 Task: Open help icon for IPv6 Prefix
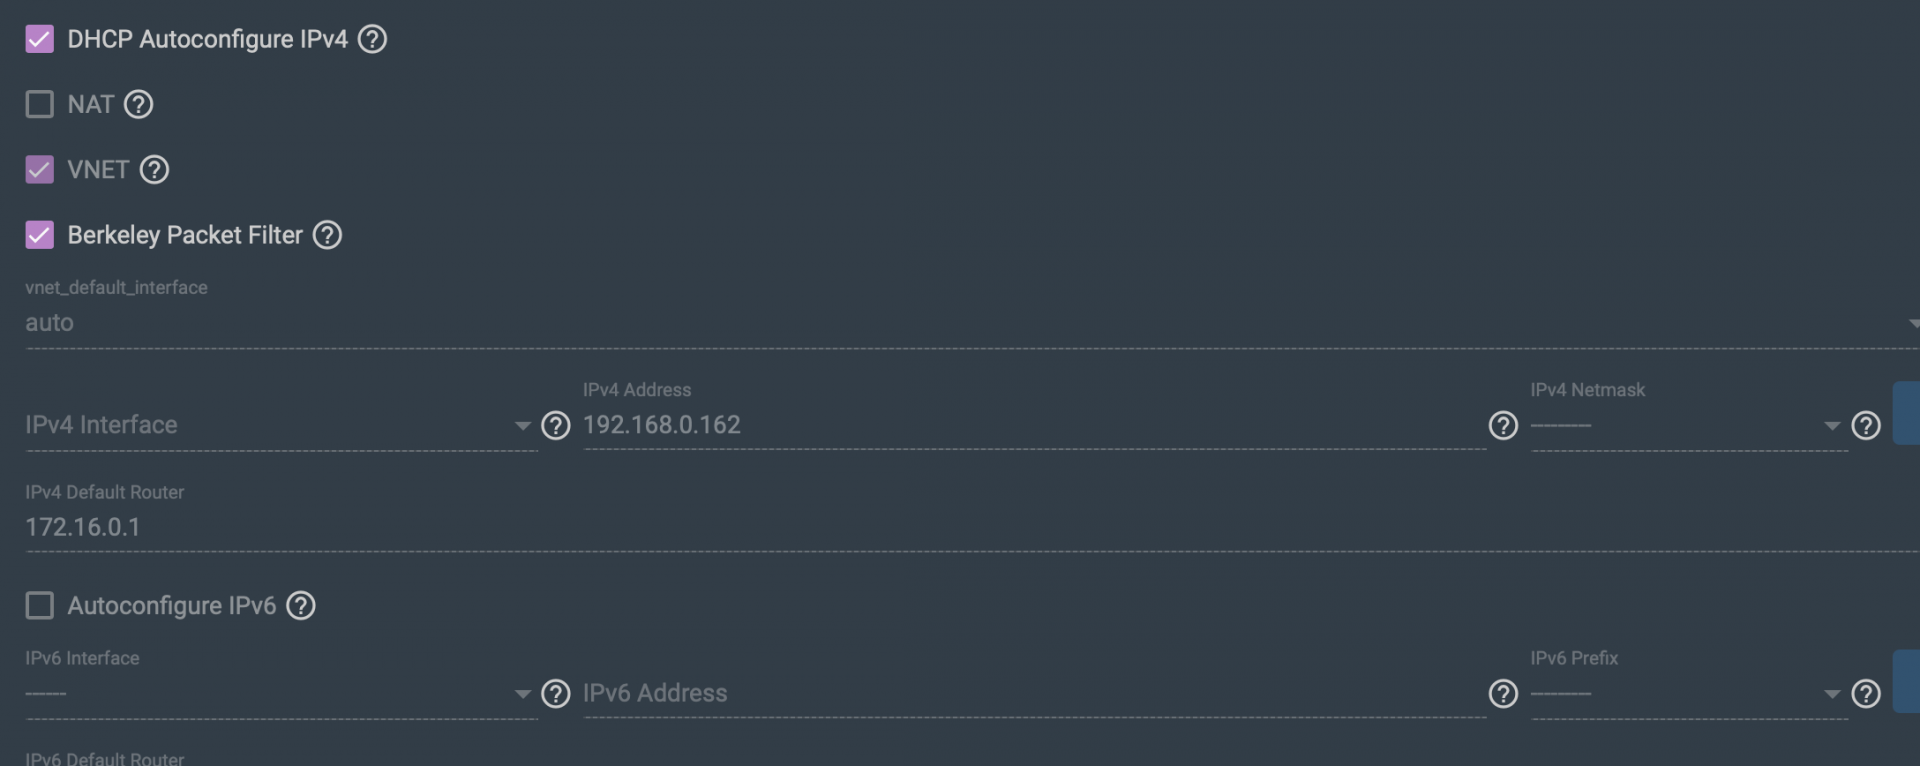[x=1866, y=694]
